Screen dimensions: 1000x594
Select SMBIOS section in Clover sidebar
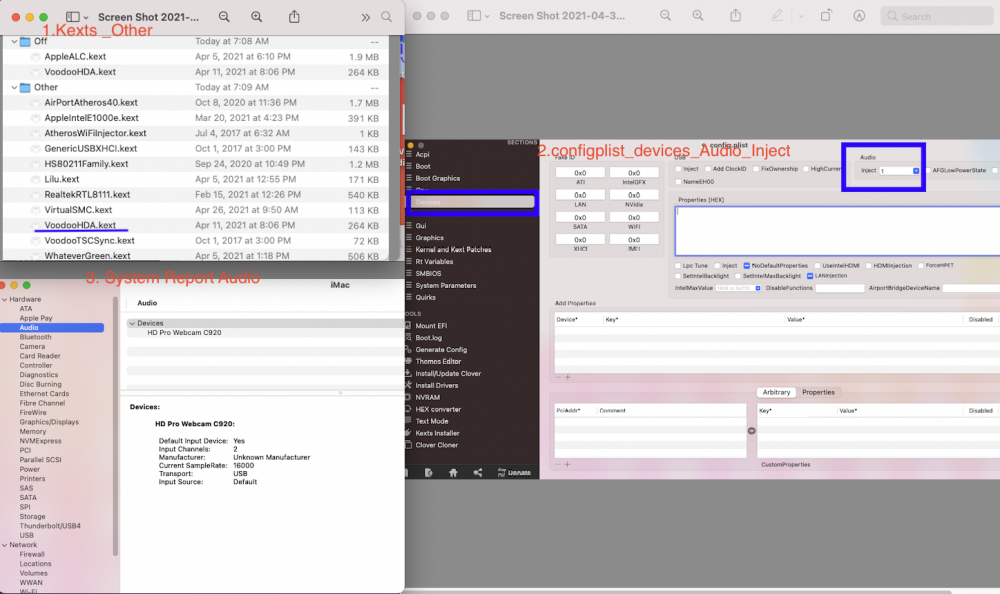click(428, 274)
